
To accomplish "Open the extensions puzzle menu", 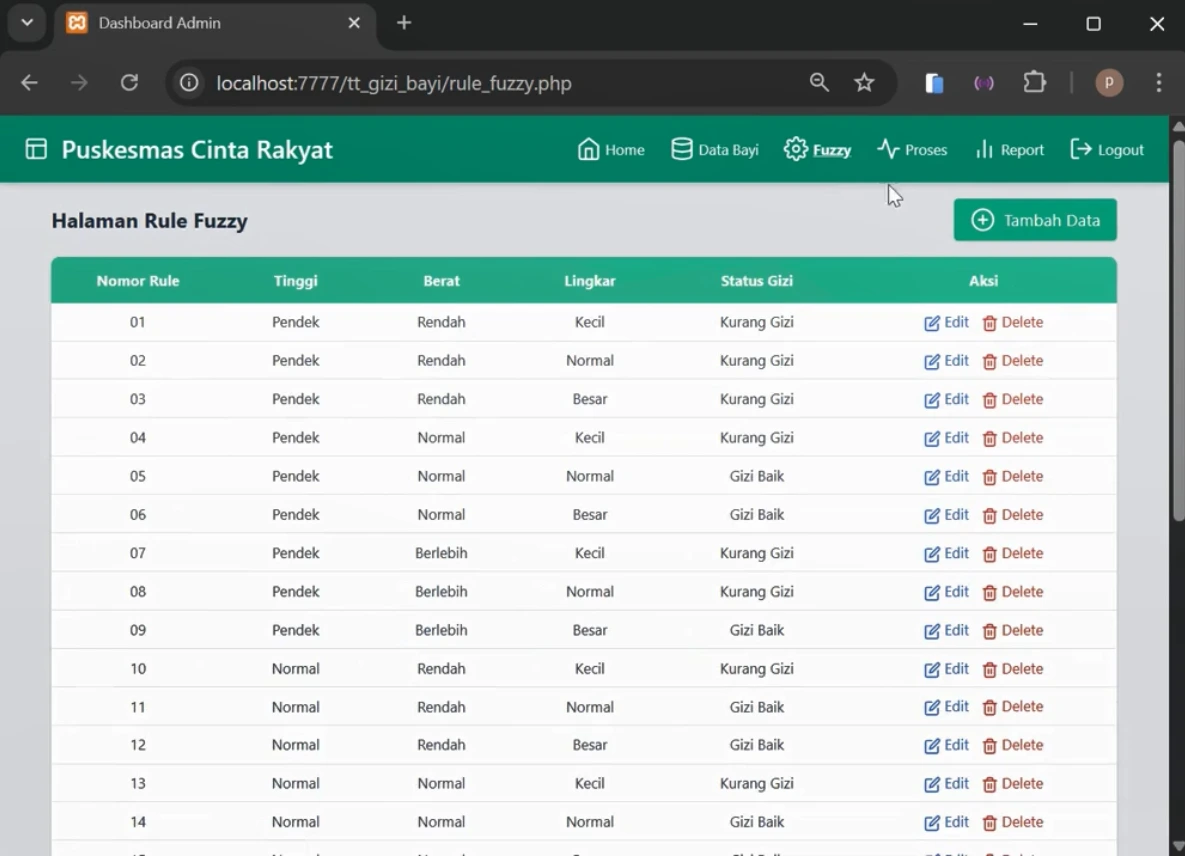I will (1034, 83).
